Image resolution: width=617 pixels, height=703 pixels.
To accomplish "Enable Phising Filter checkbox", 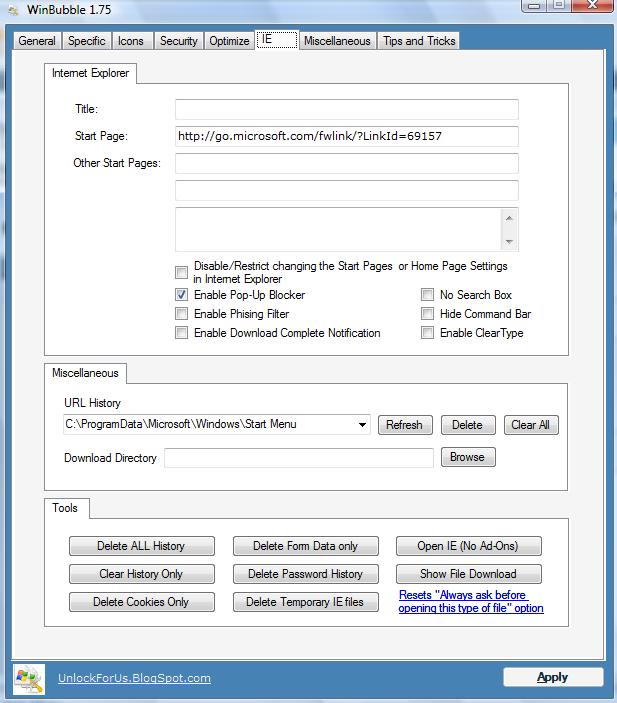I will pyautogui.click(x=181, y=313).
